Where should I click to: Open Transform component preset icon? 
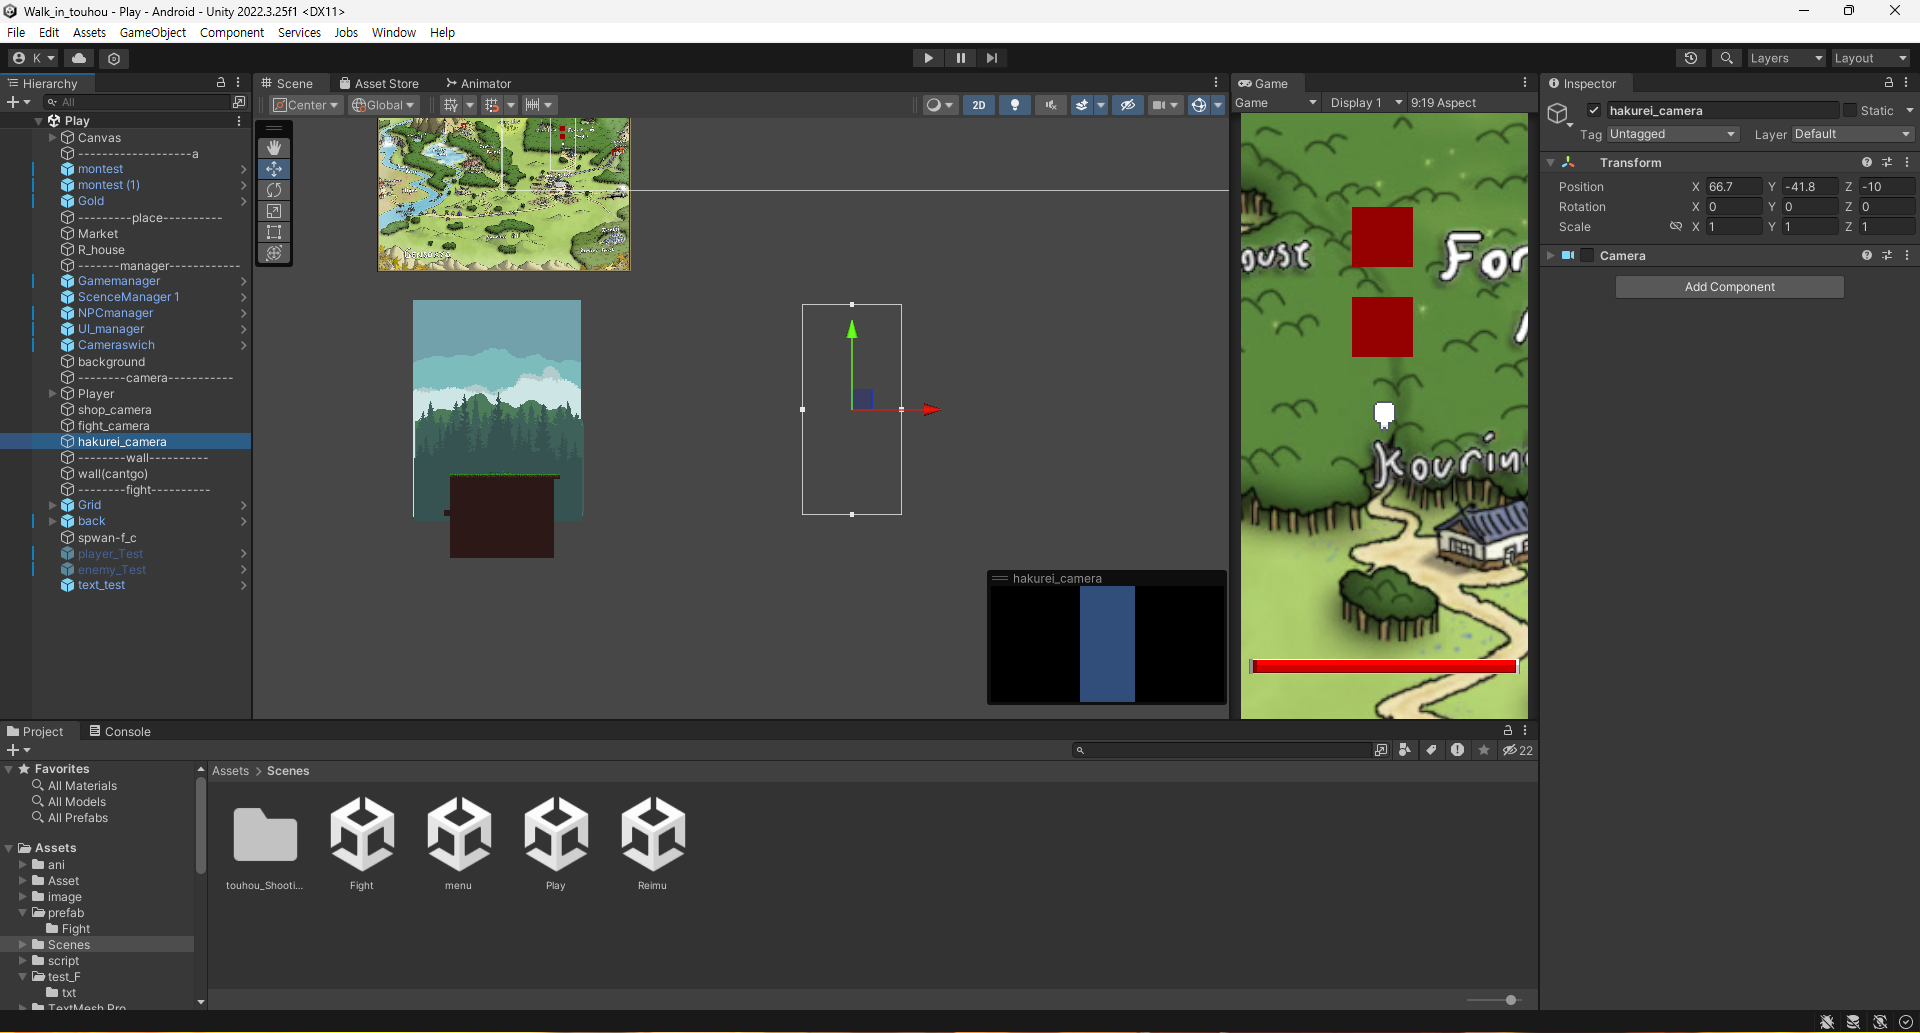[x=1887, y=162]
